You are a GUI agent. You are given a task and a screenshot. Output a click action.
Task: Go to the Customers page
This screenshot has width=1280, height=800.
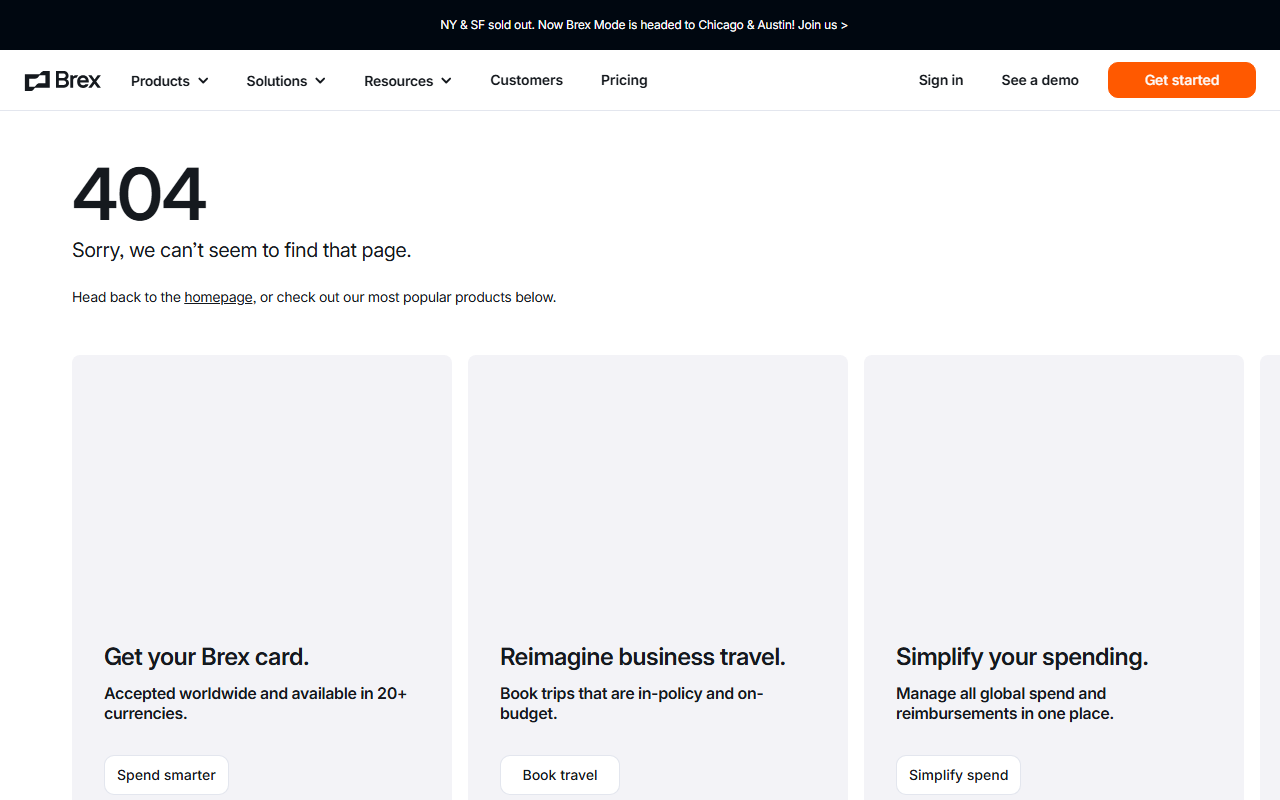coord(526,80)
